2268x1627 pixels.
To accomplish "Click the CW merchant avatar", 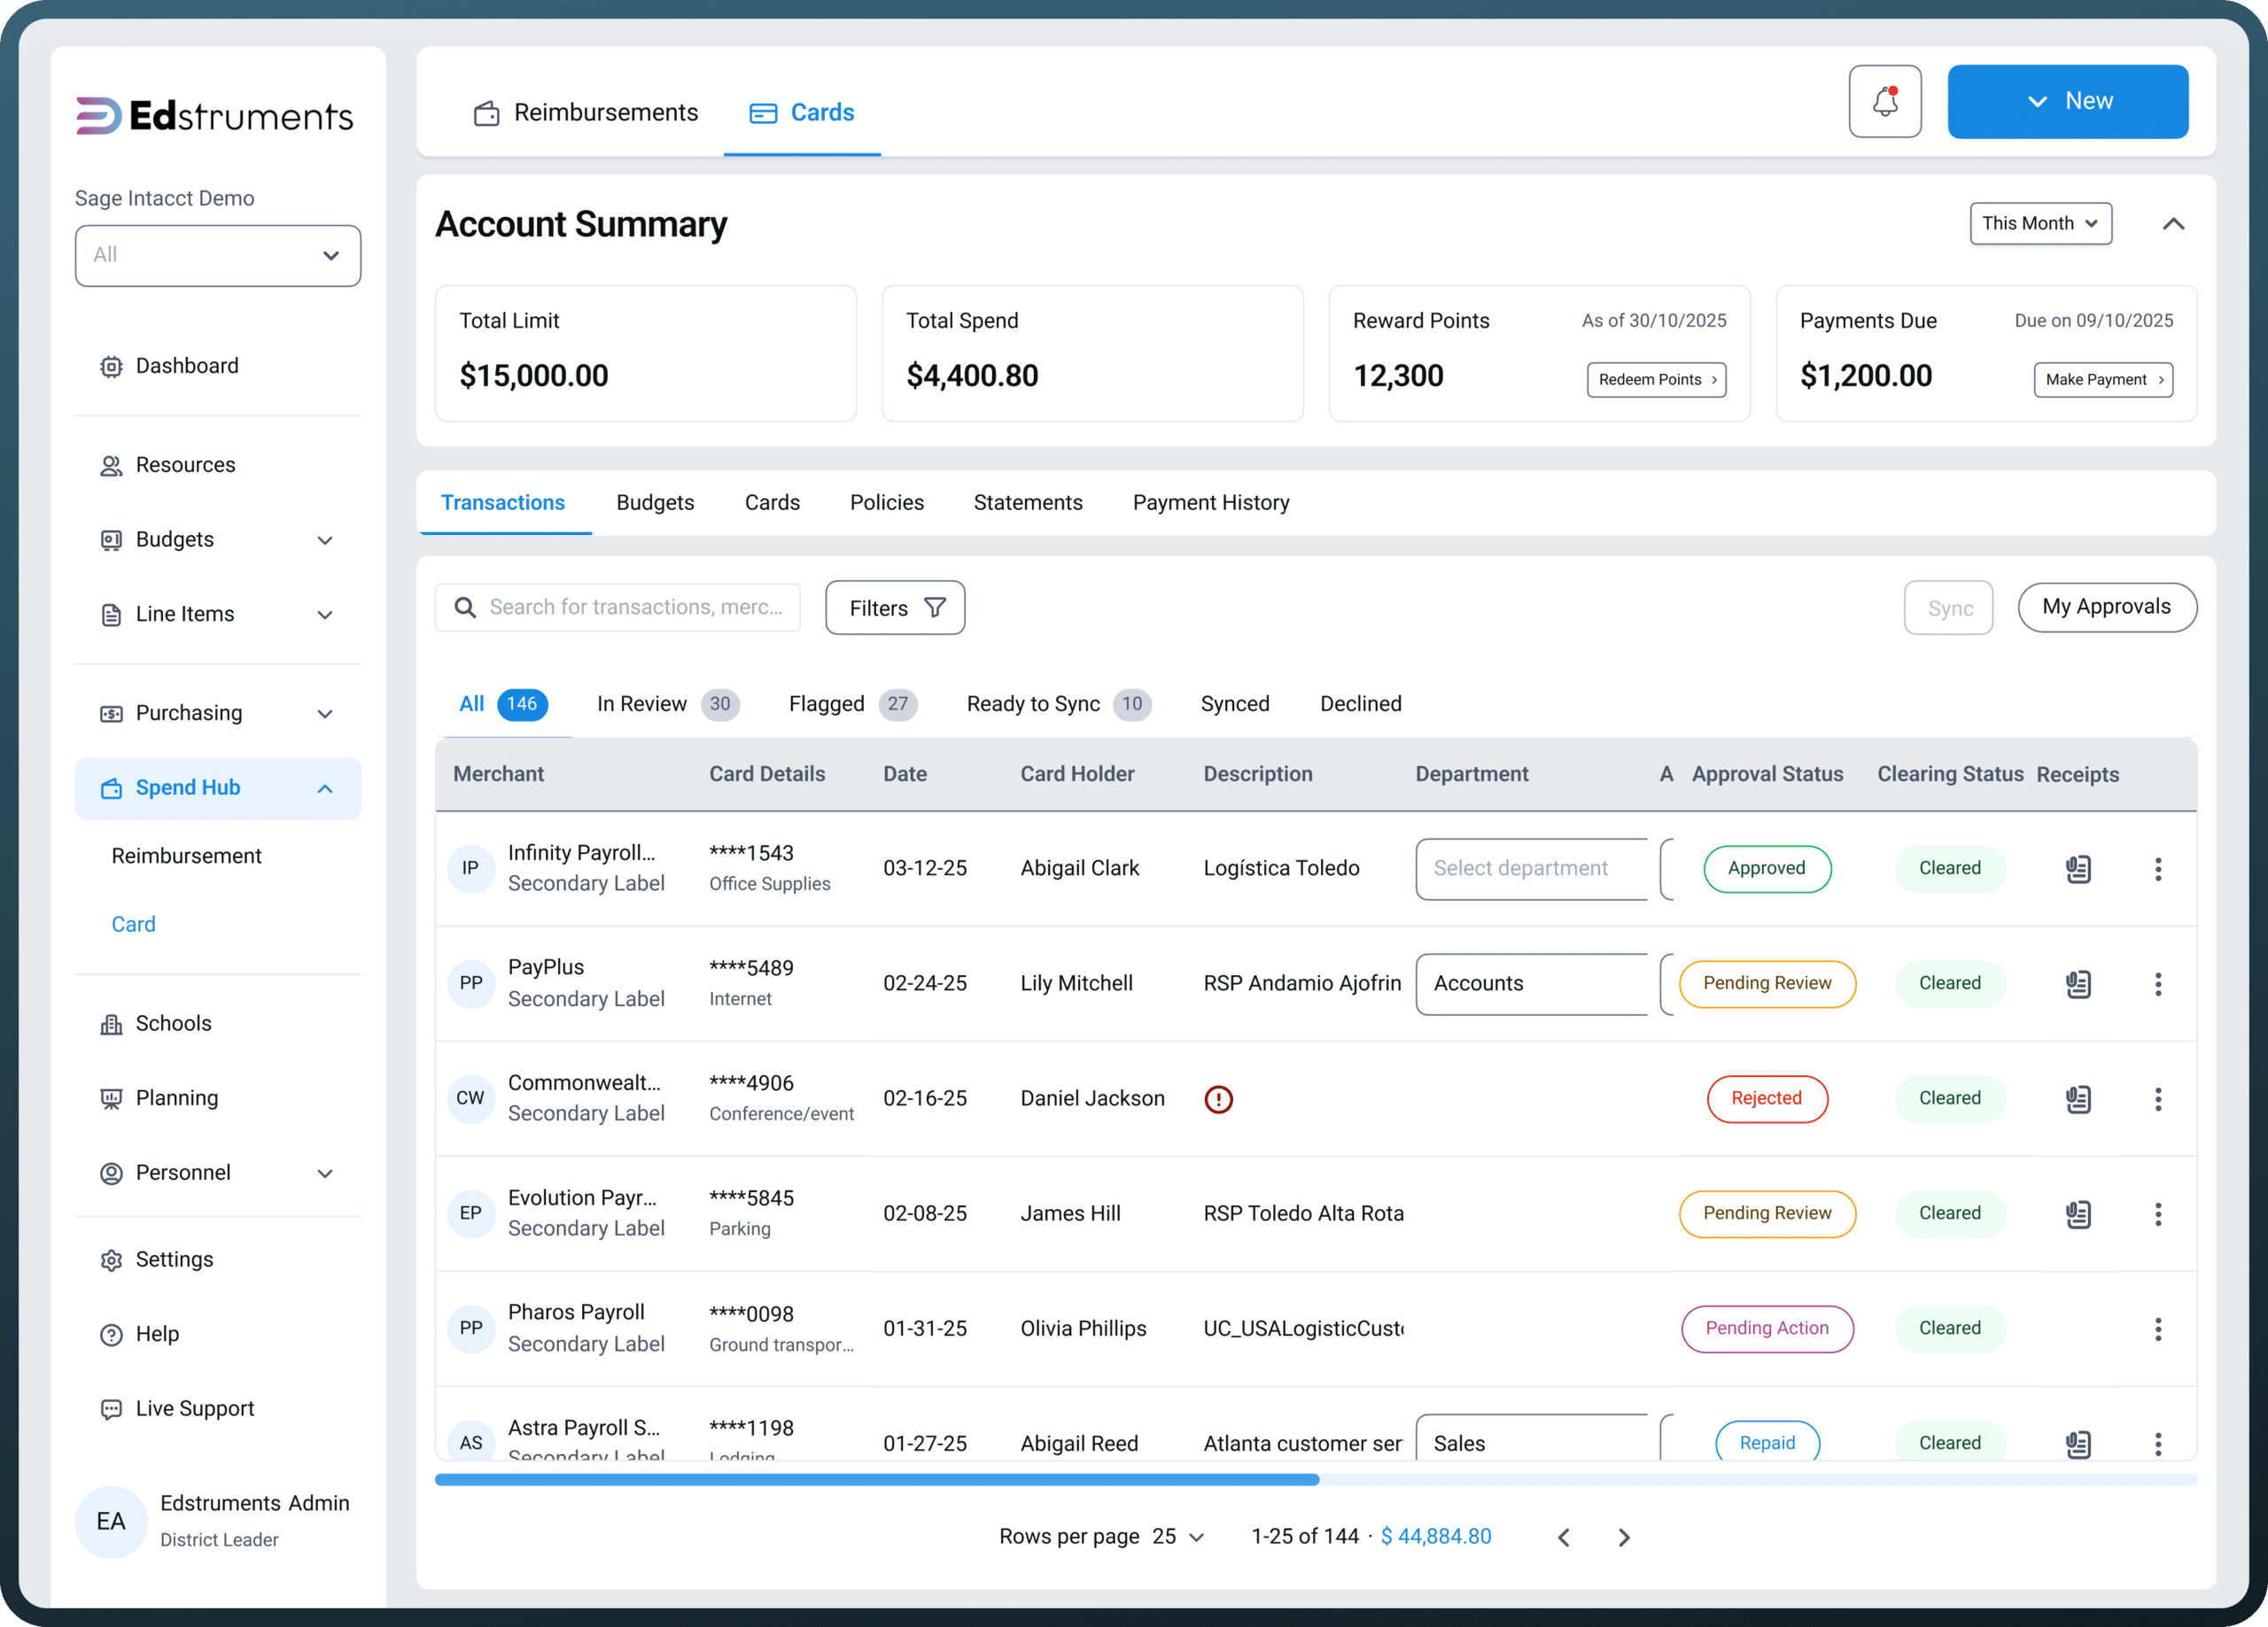I will (x=470, y=1098).
